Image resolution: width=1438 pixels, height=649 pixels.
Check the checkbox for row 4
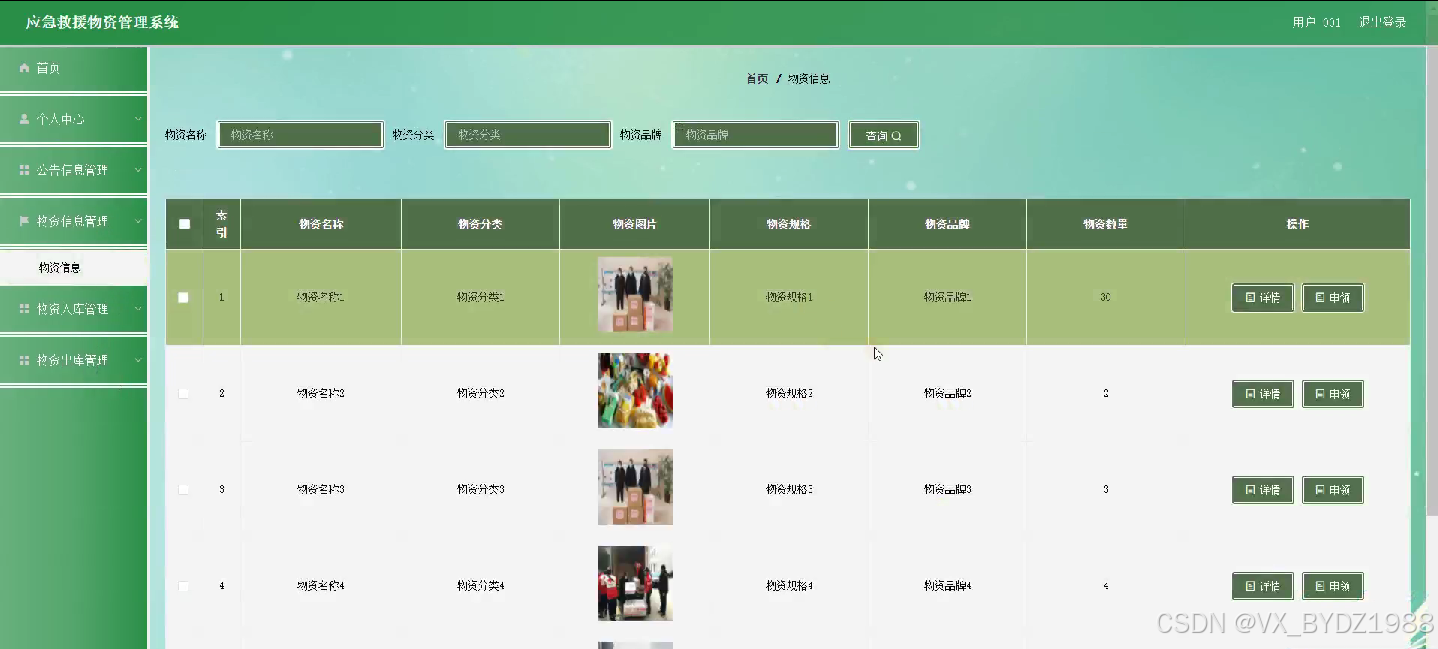183,585
